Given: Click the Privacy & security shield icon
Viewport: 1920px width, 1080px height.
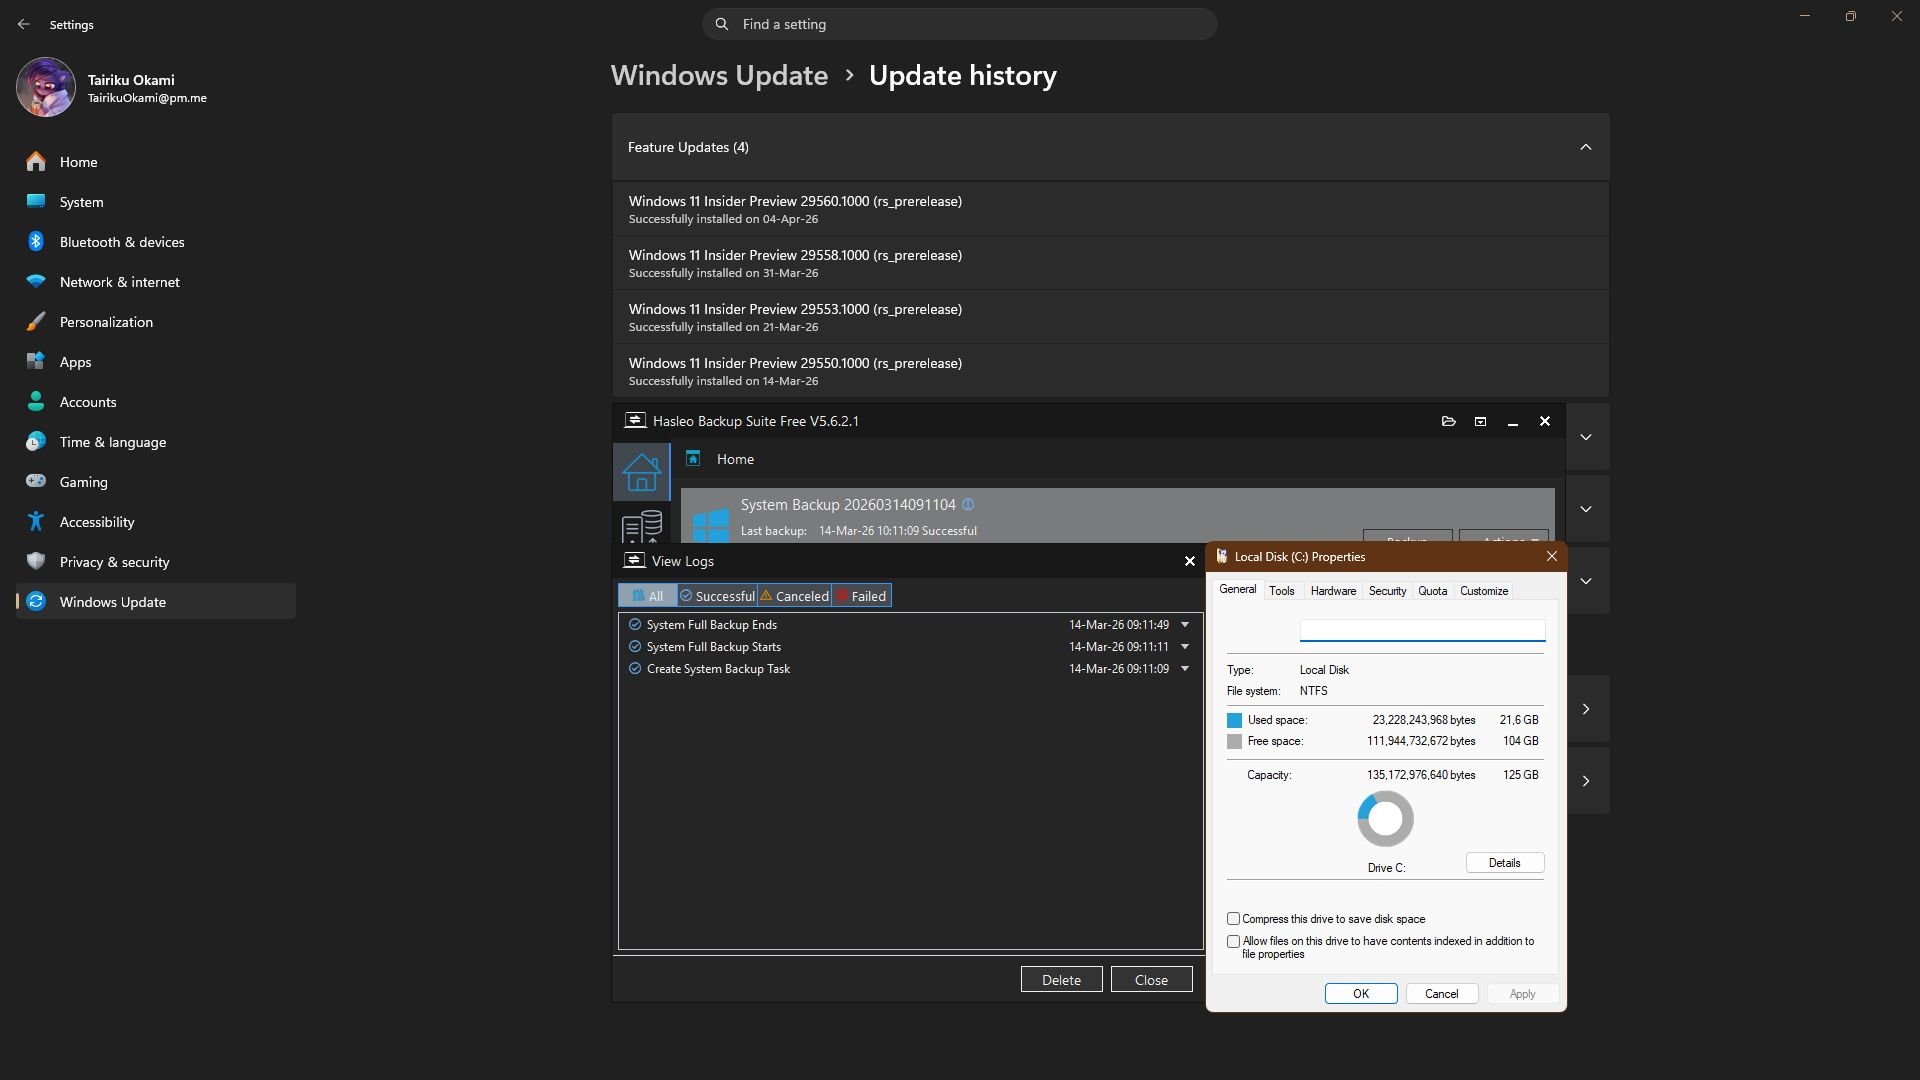Looking at the screenshot, I should pyautogui.click(x=36, y=562).
